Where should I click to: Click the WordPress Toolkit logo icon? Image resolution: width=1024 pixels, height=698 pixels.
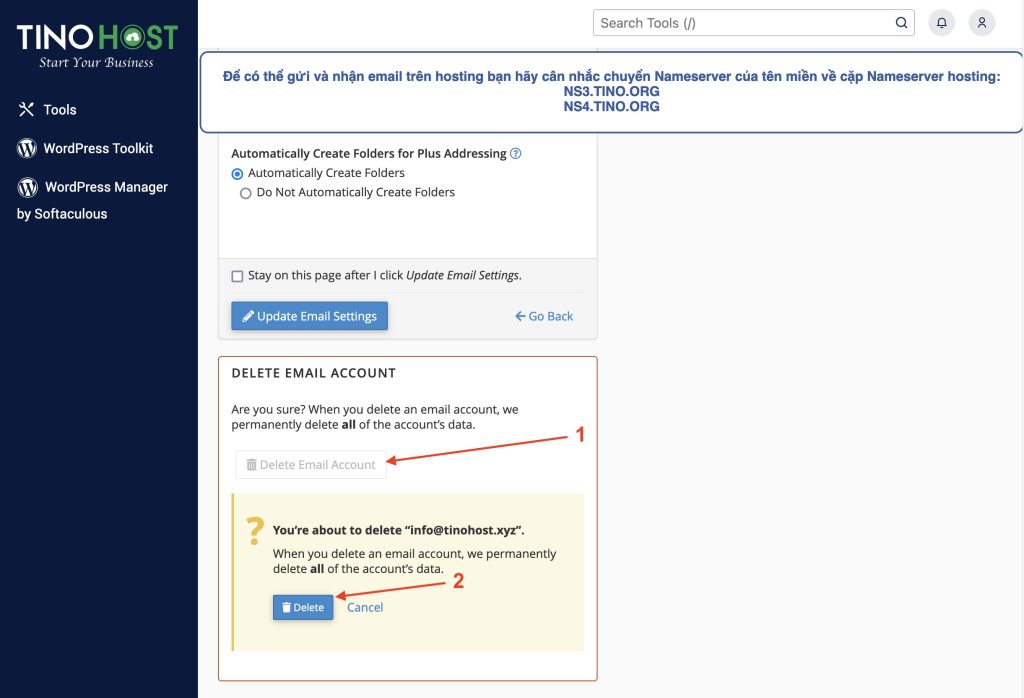pos(27,148)
